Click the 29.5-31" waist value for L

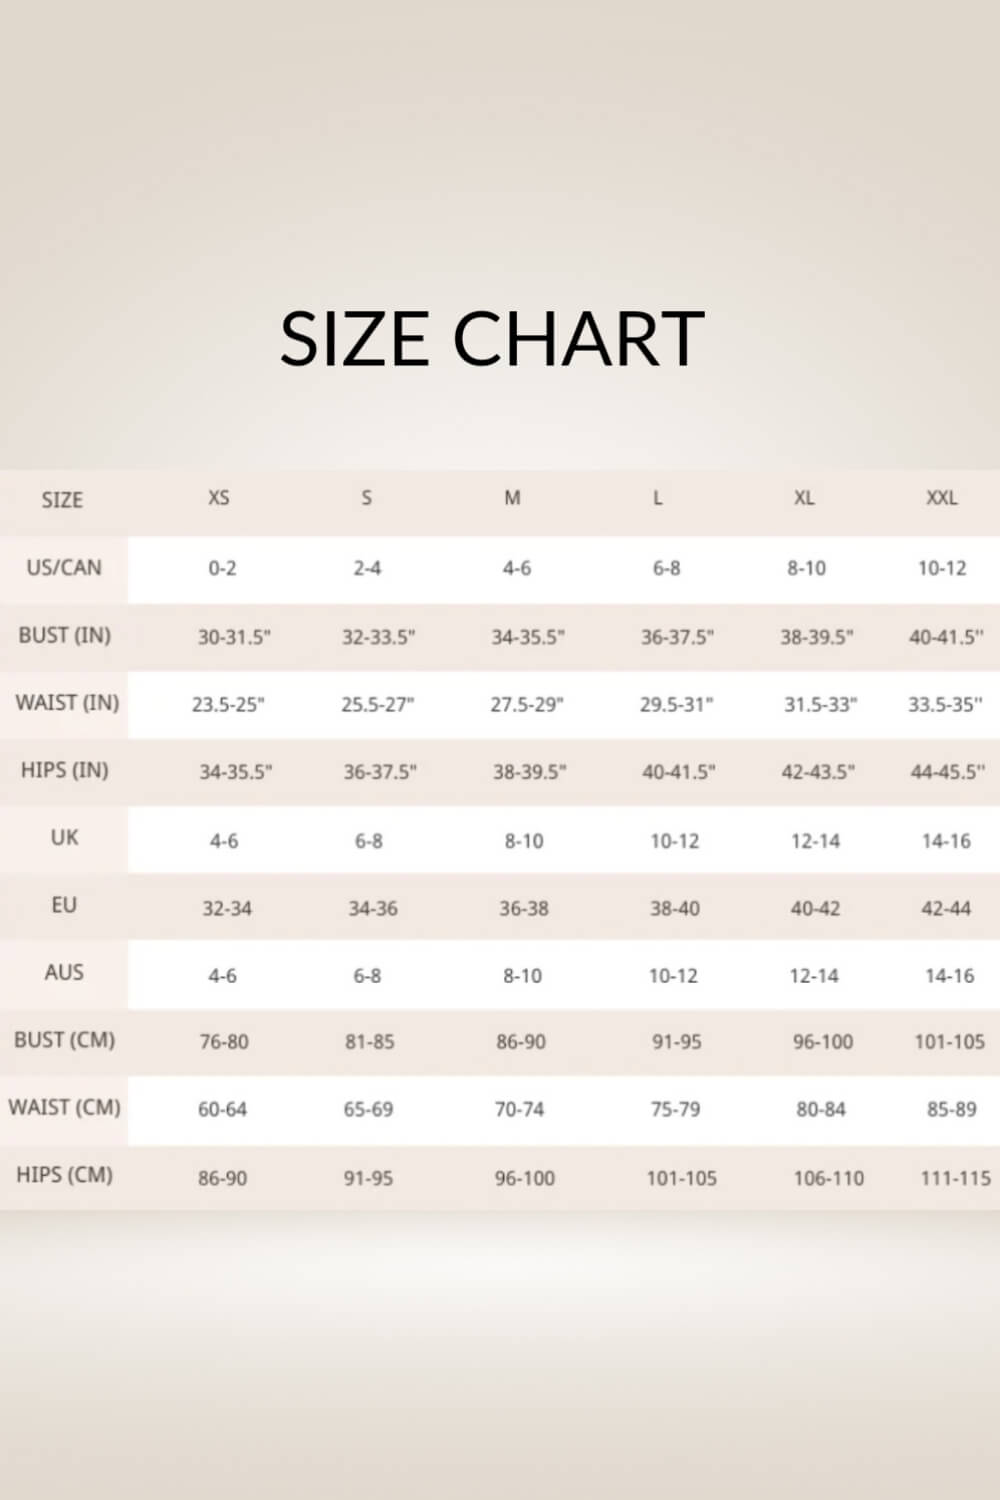676,705
